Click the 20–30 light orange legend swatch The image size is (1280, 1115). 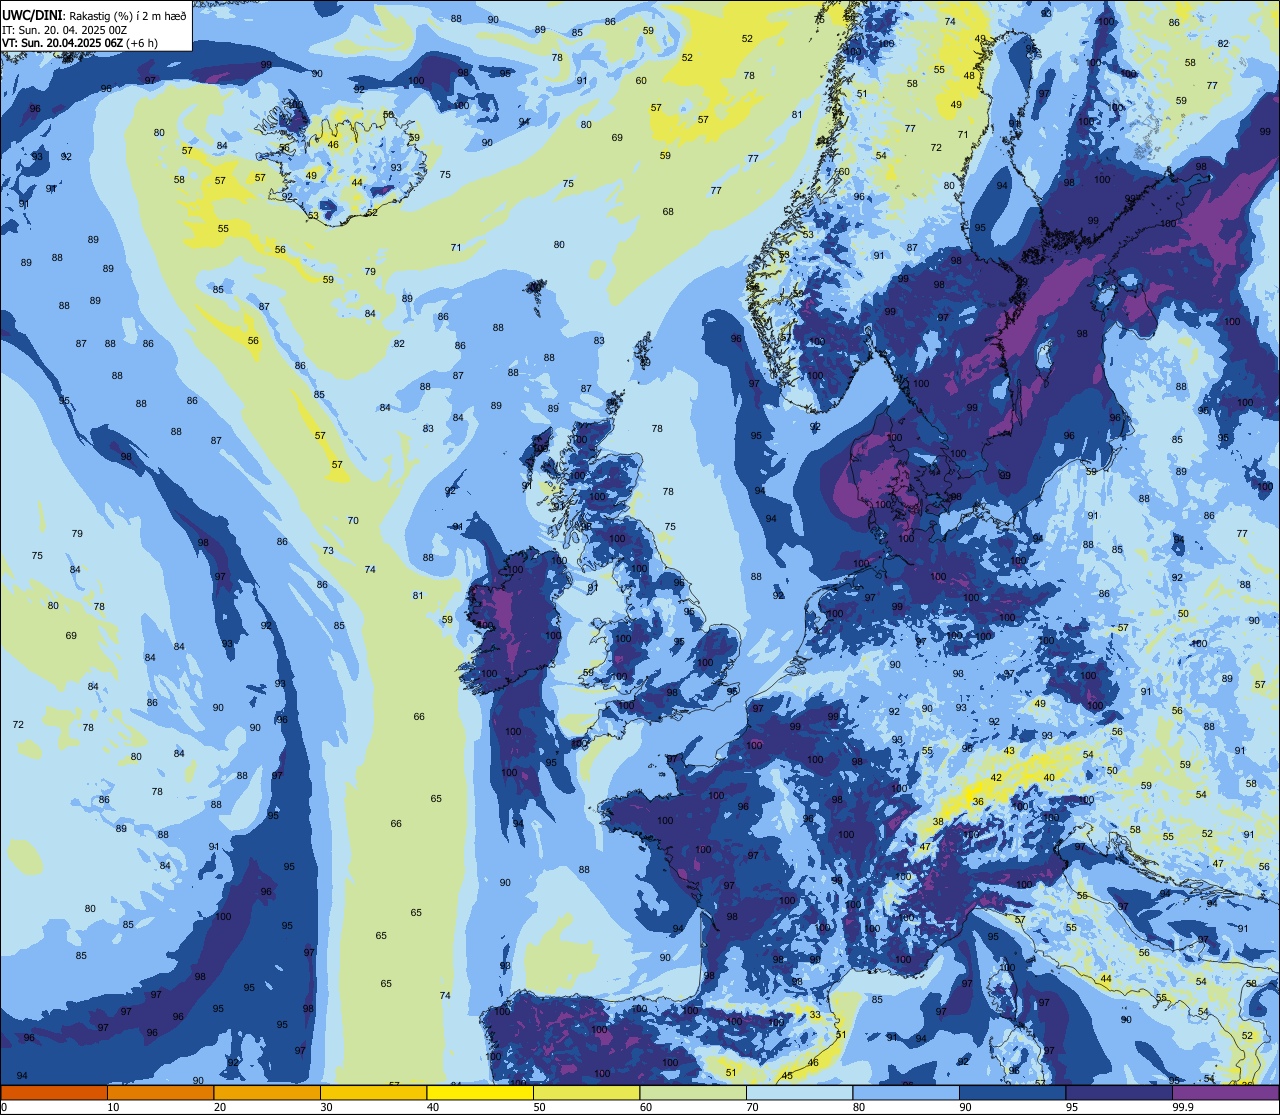click(267, 1092)
